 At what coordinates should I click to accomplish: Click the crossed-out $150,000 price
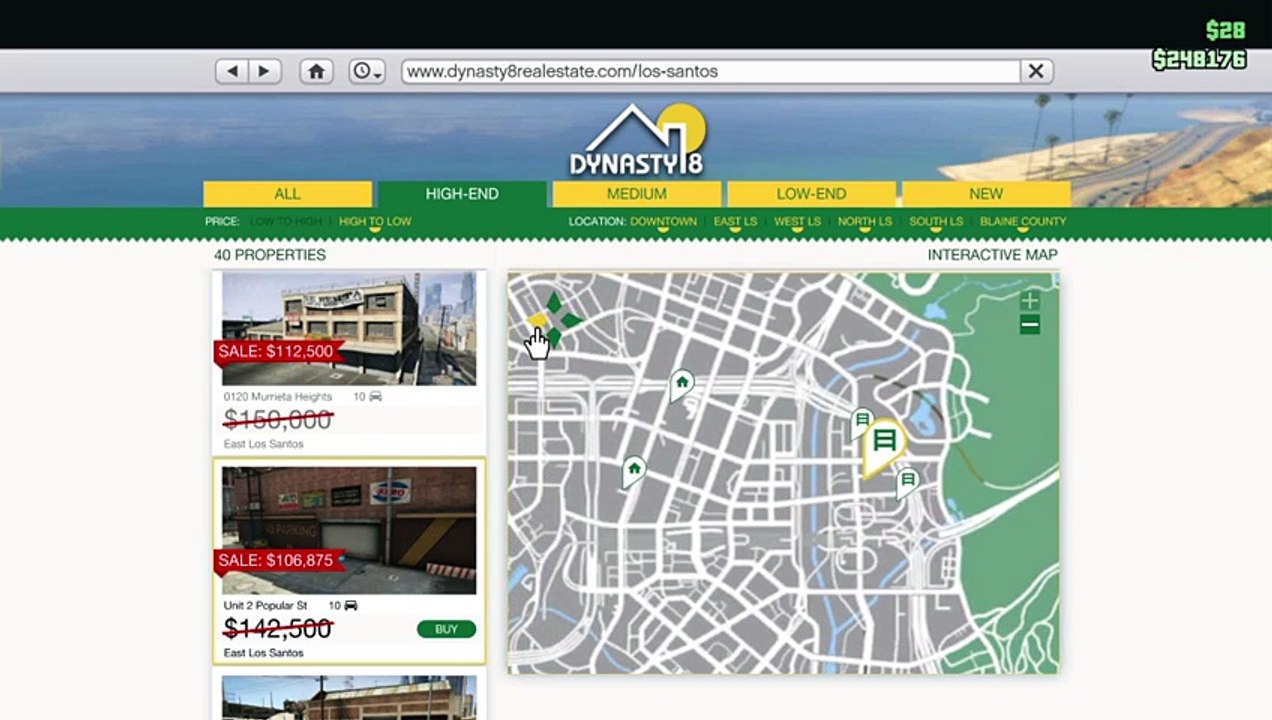click(278, 420)
